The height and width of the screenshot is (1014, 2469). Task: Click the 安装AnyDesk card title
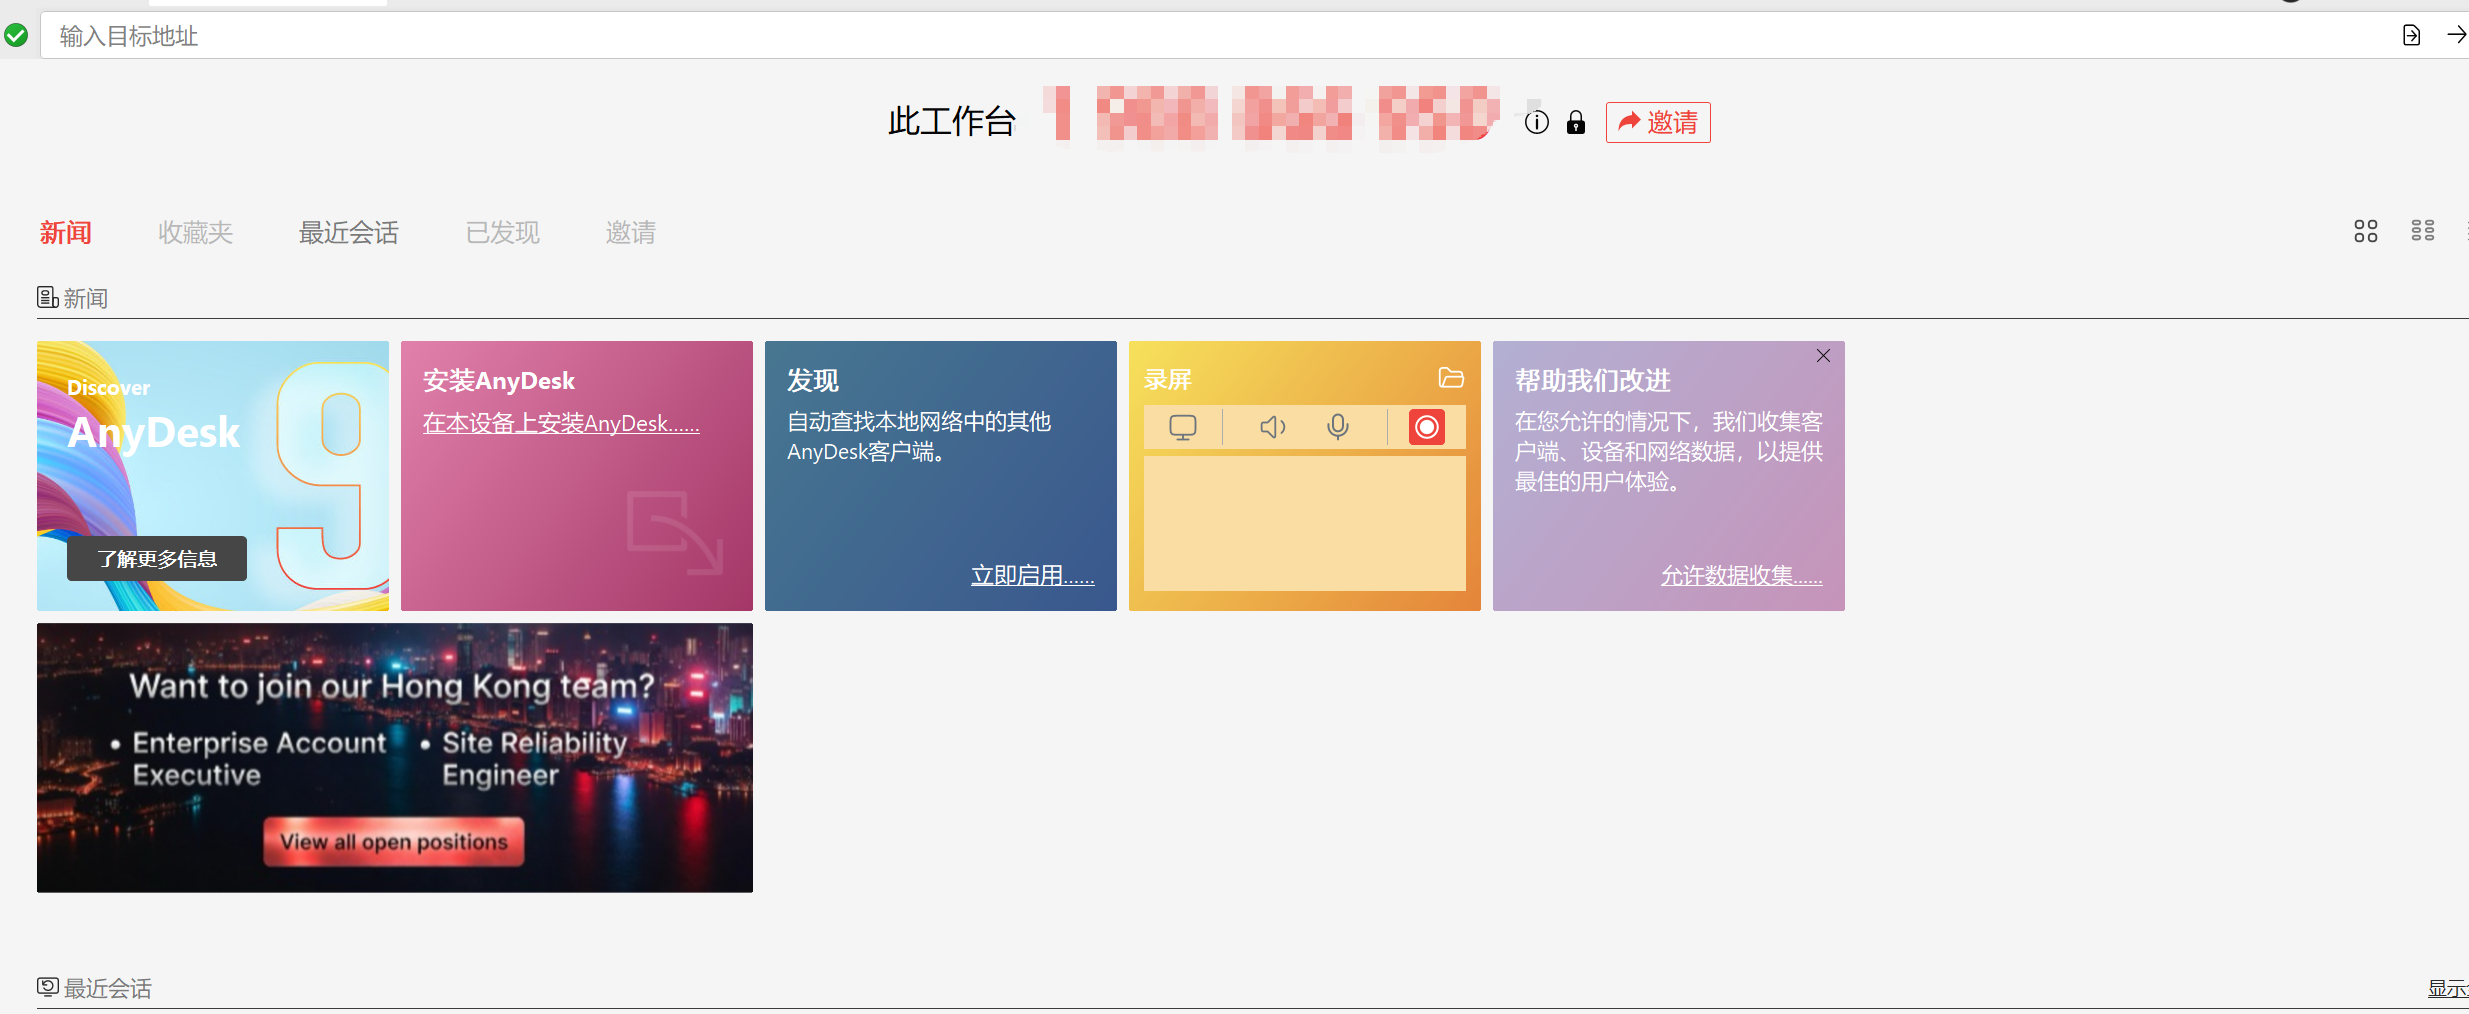[x=499, y=381]
